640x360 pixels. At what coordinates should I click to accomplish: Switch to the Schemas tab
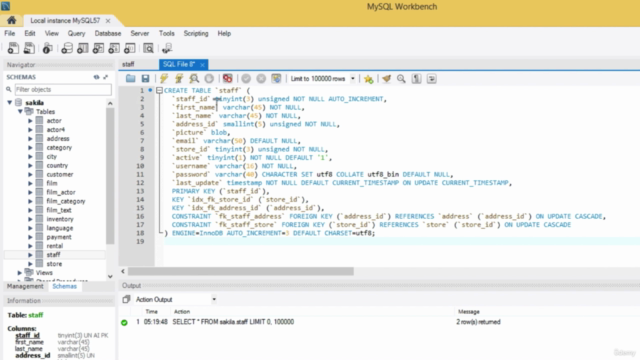pos(64,286)
